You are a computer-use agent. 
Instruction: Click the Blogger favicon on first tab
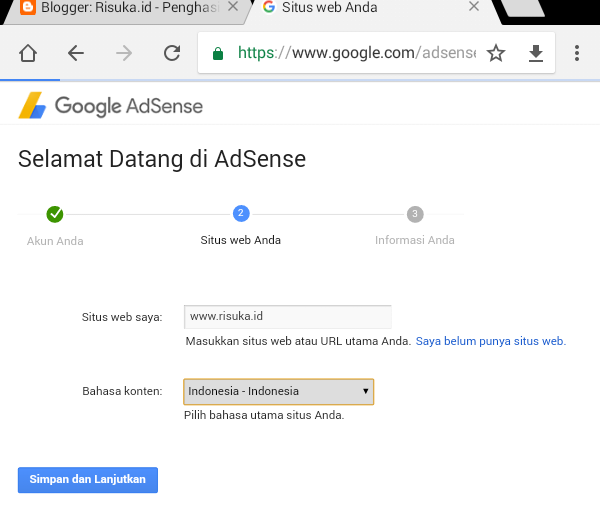(x=28, y=7)
